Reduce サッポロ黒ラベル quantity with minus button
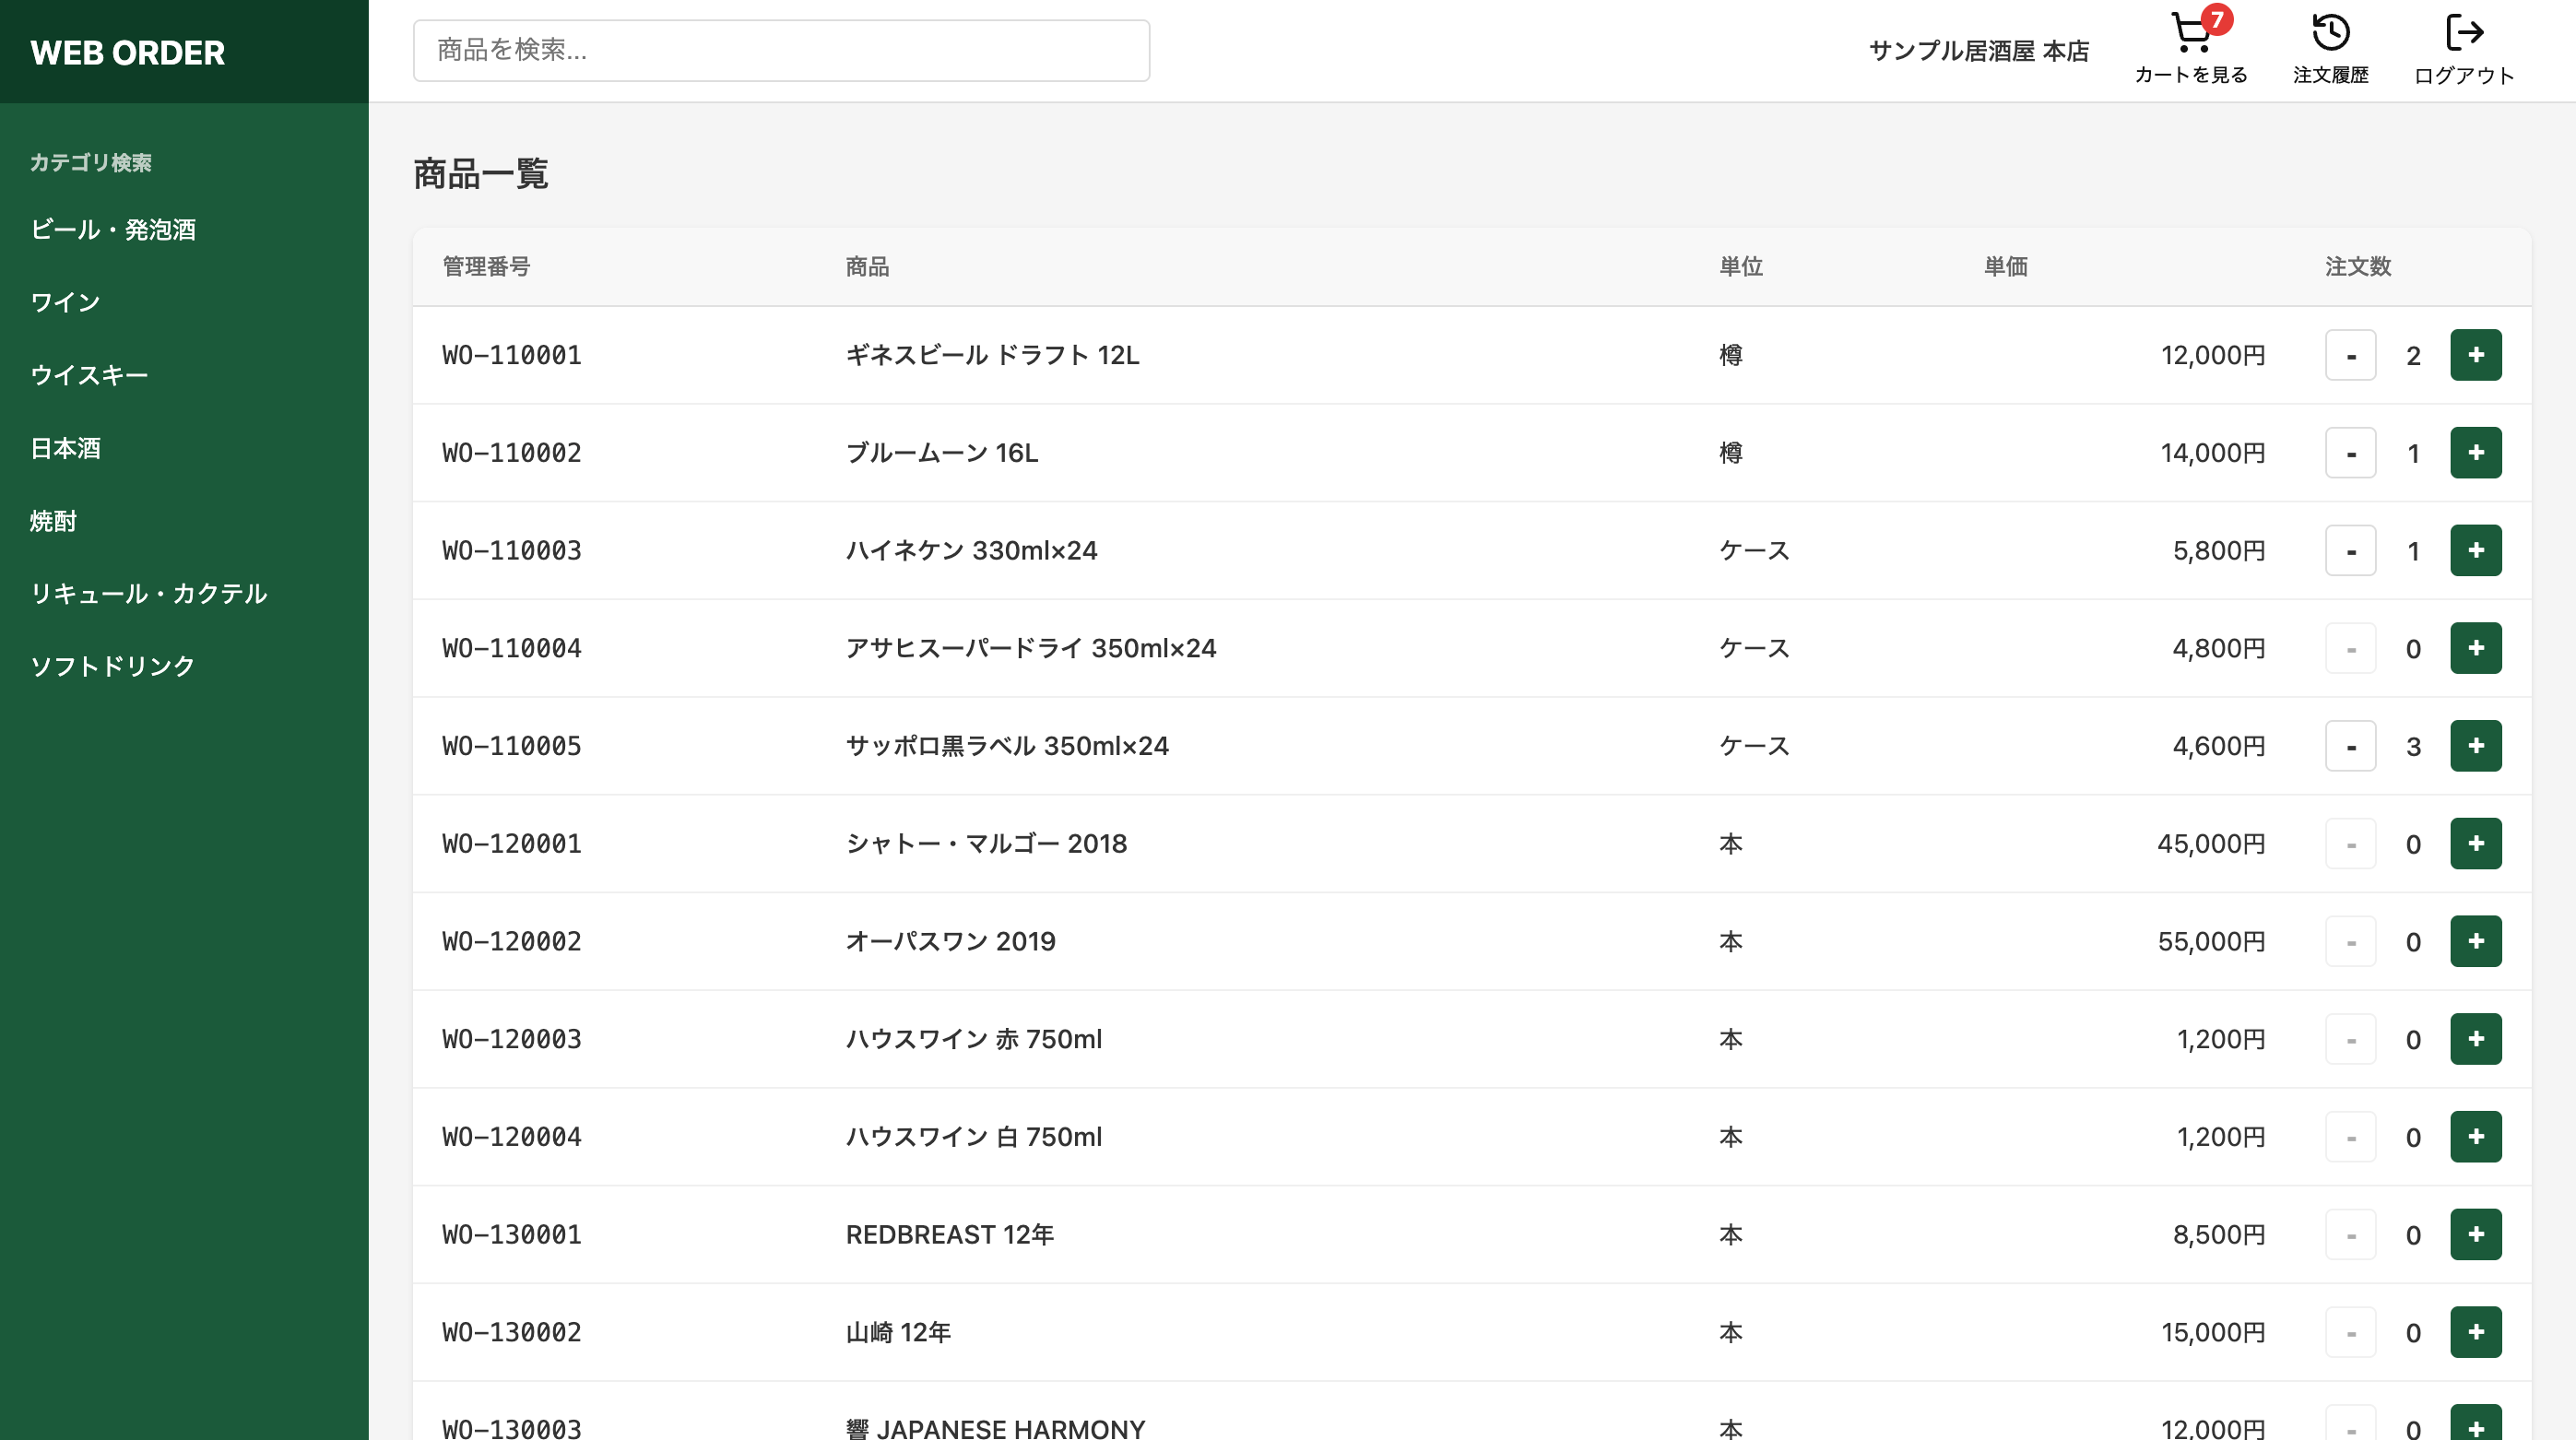 2350,746
